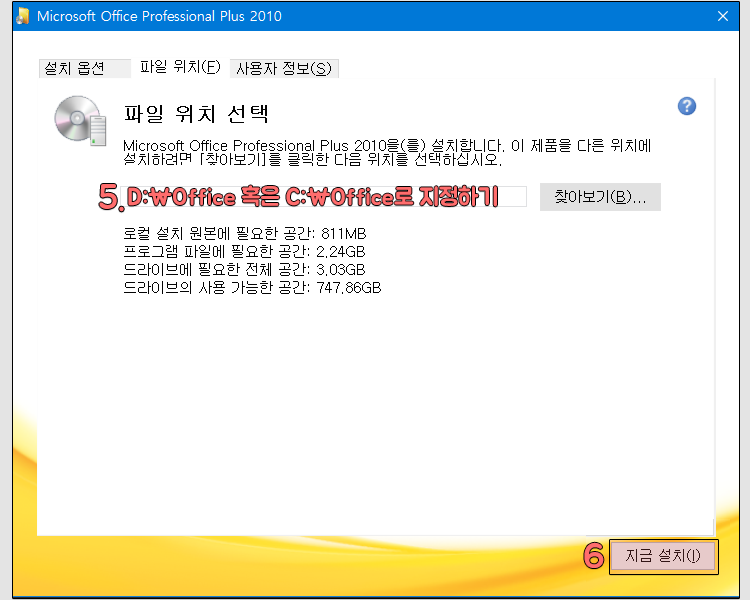The image size is (750, 600).
Task: Close the Office setup window
Action: [723, 16]
